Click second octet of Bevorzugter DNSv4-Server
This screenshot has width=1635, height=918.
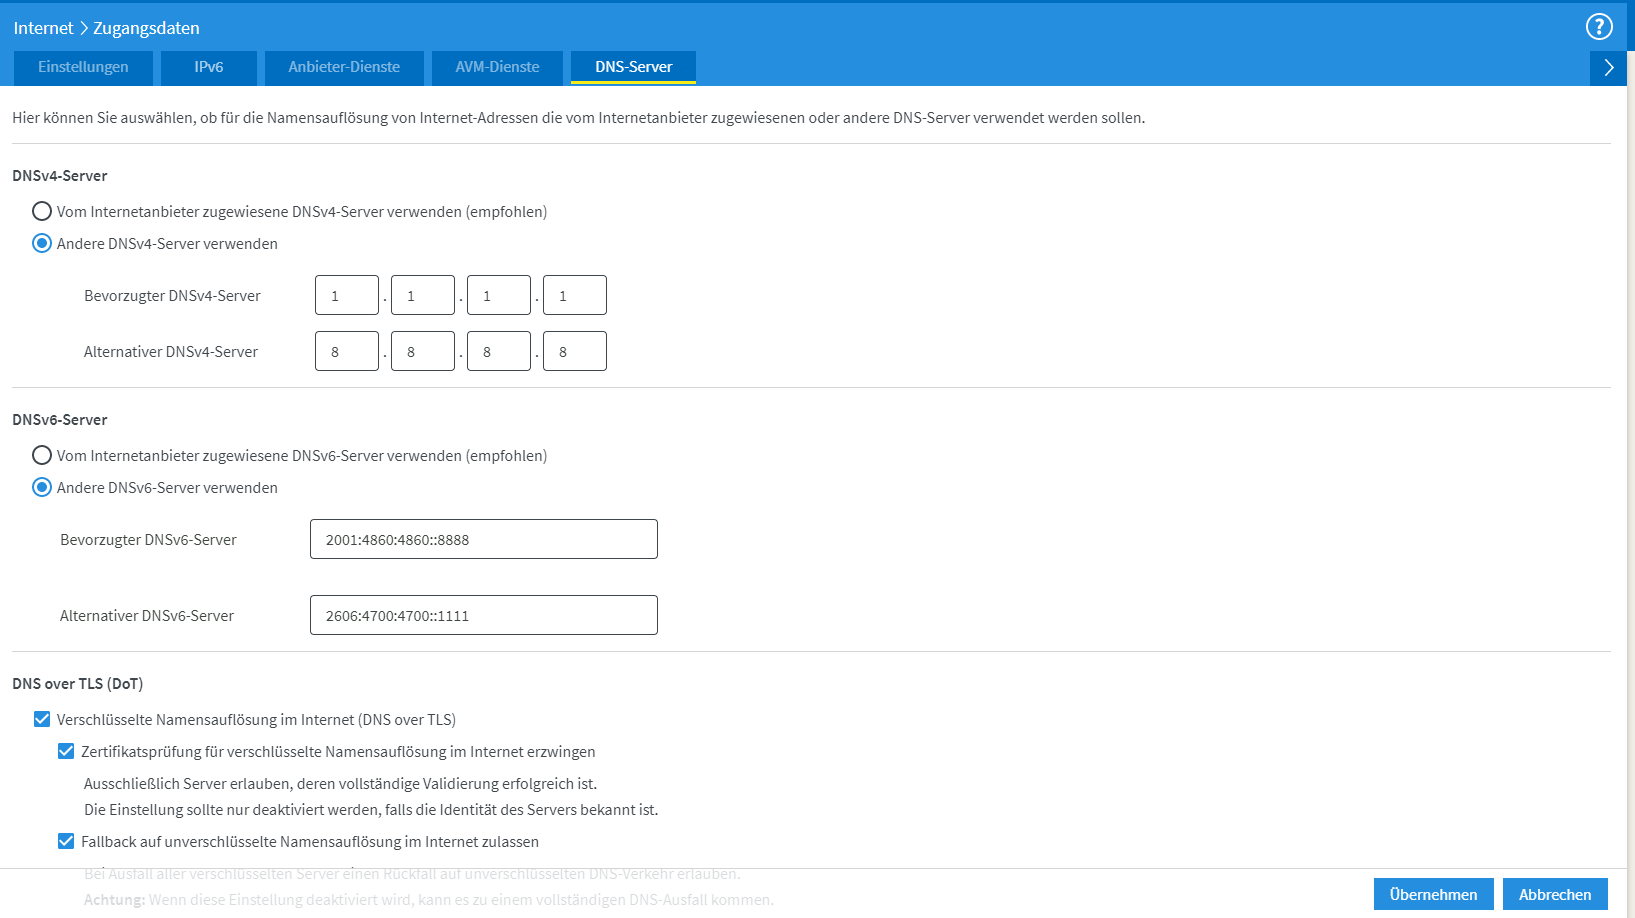coord(423,295)
